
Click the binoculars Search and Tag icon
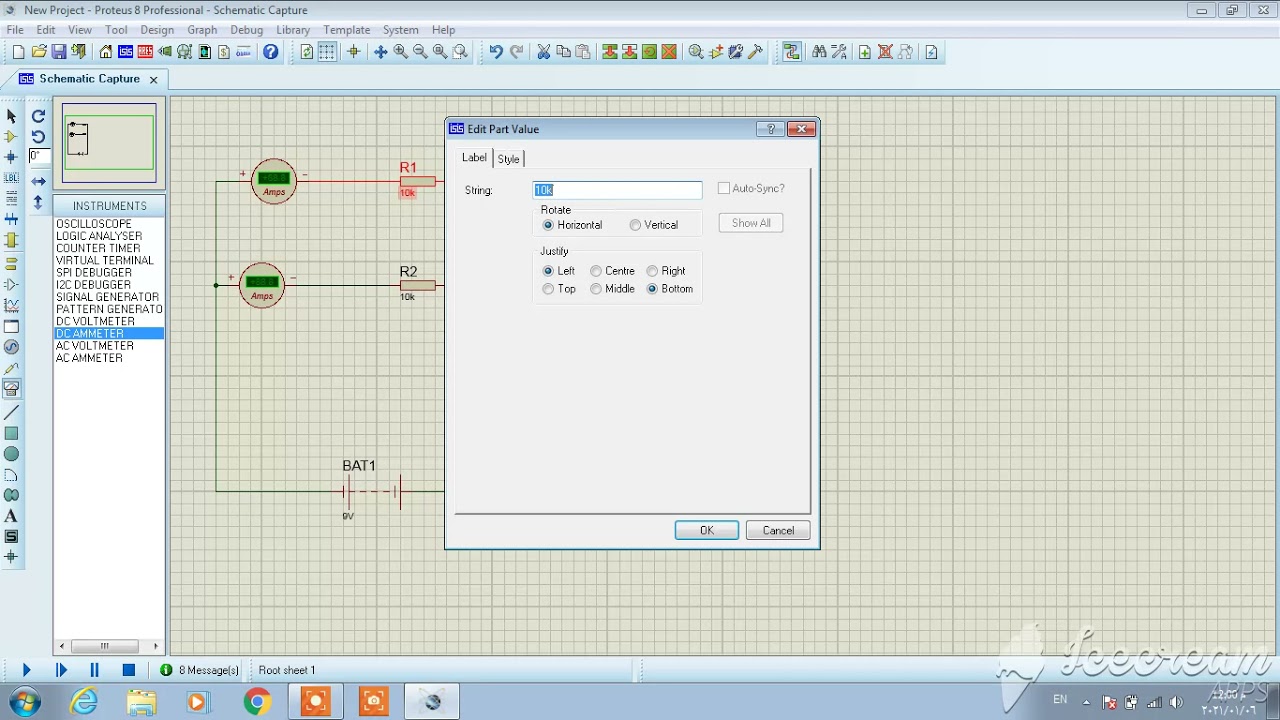click(819, 52)
